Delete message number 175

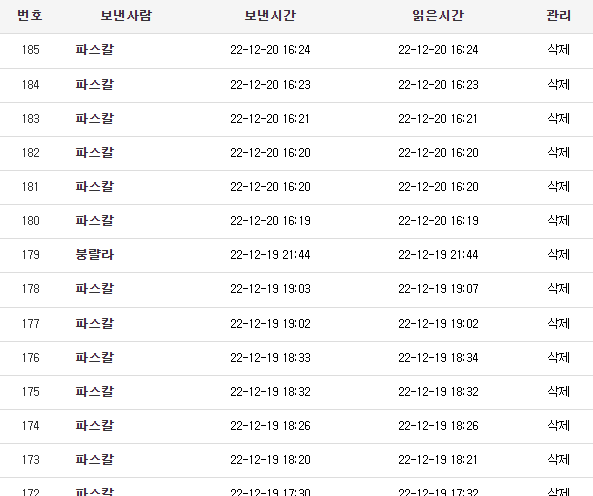(558, 391)
